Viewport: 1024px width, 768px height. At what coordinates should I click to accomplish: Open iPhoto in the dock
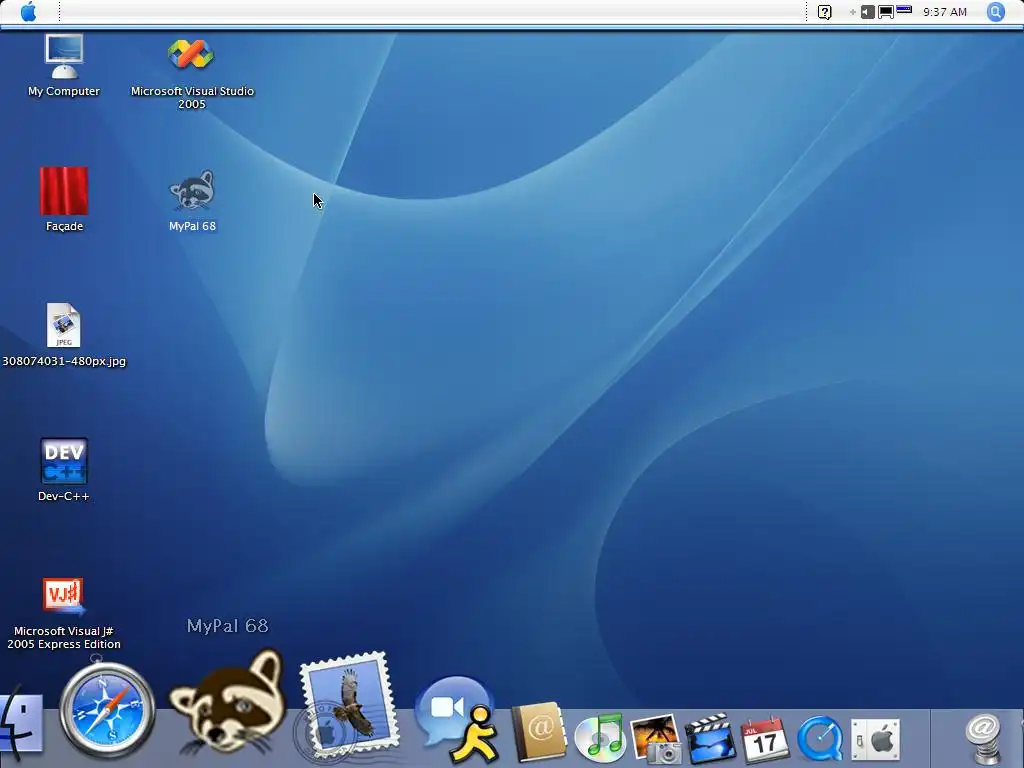[656, 738]
